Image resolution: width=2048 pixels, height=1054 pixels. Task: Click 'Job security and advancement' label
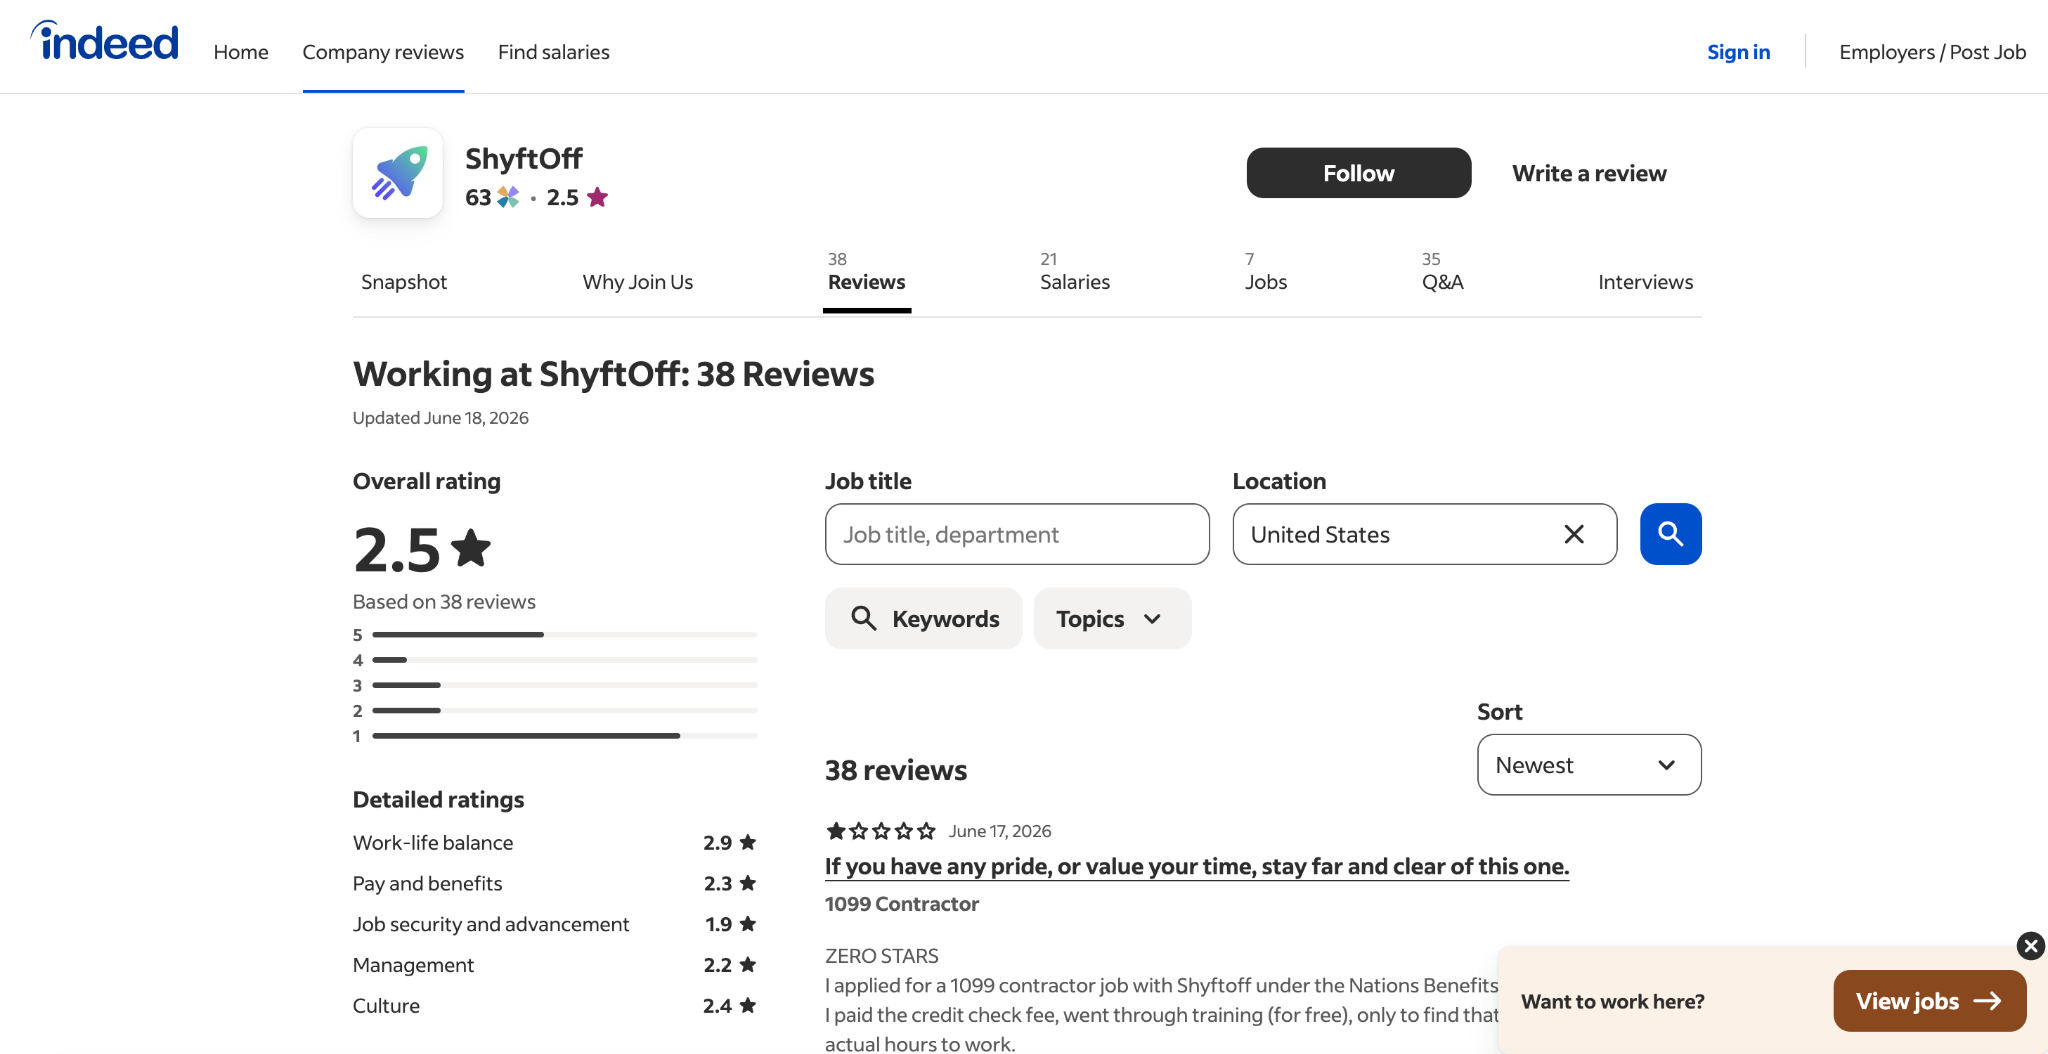491,924
